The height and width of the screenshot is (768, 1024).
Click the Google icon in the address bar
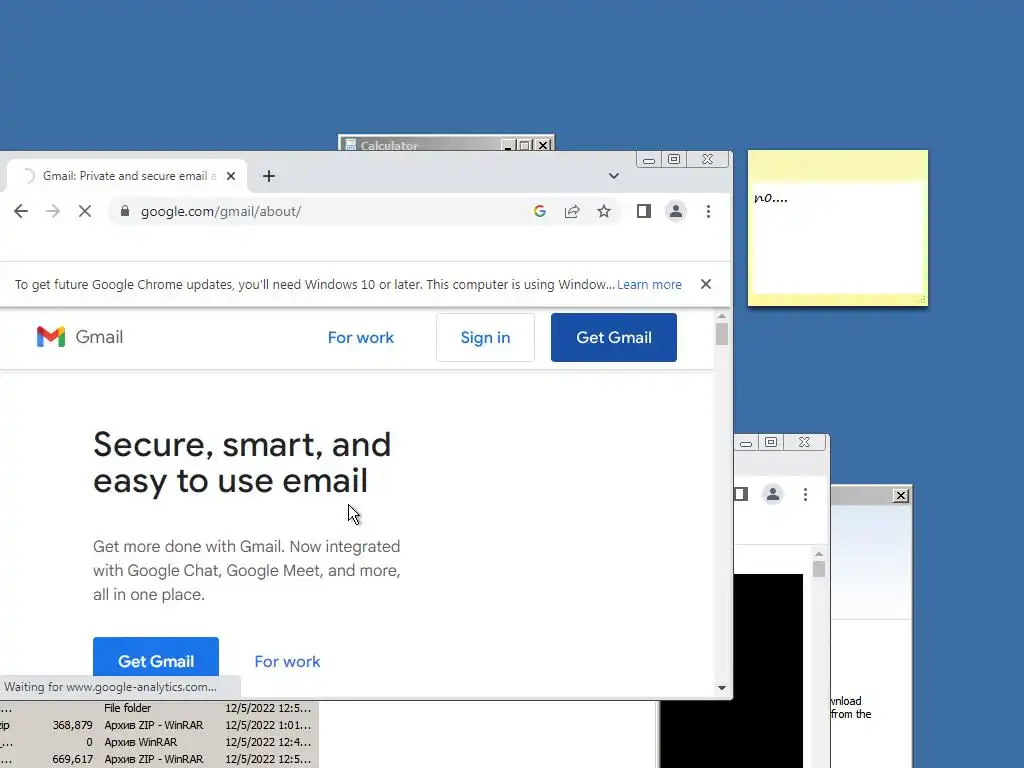pos(539,211)
